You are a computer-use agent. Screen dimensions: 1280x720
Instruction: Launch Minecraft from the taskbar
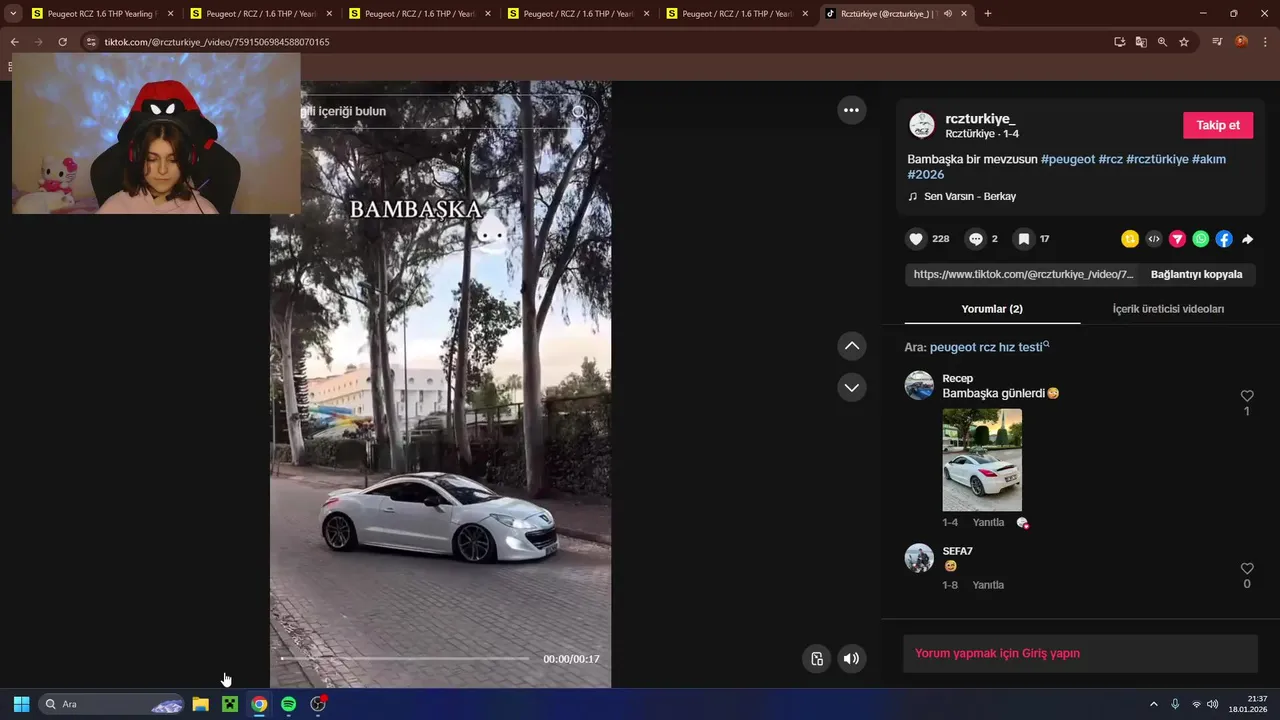point(229,704)
